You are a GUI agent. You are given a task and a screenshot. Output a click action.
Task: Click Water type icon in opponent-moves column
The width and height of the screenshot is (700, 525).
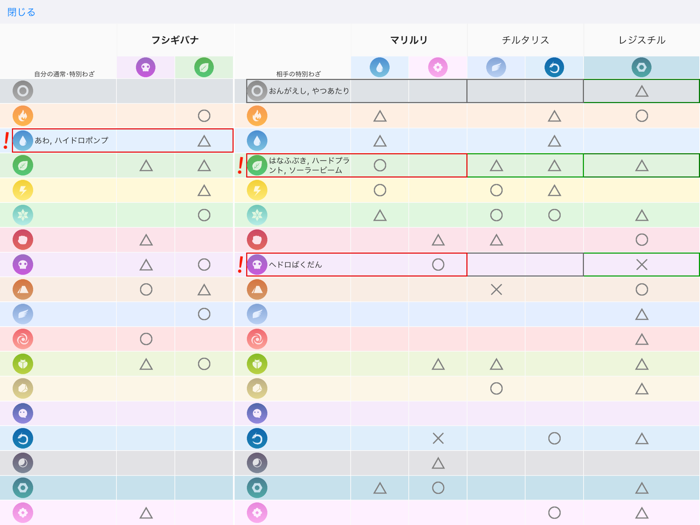(x=257, y=141)
